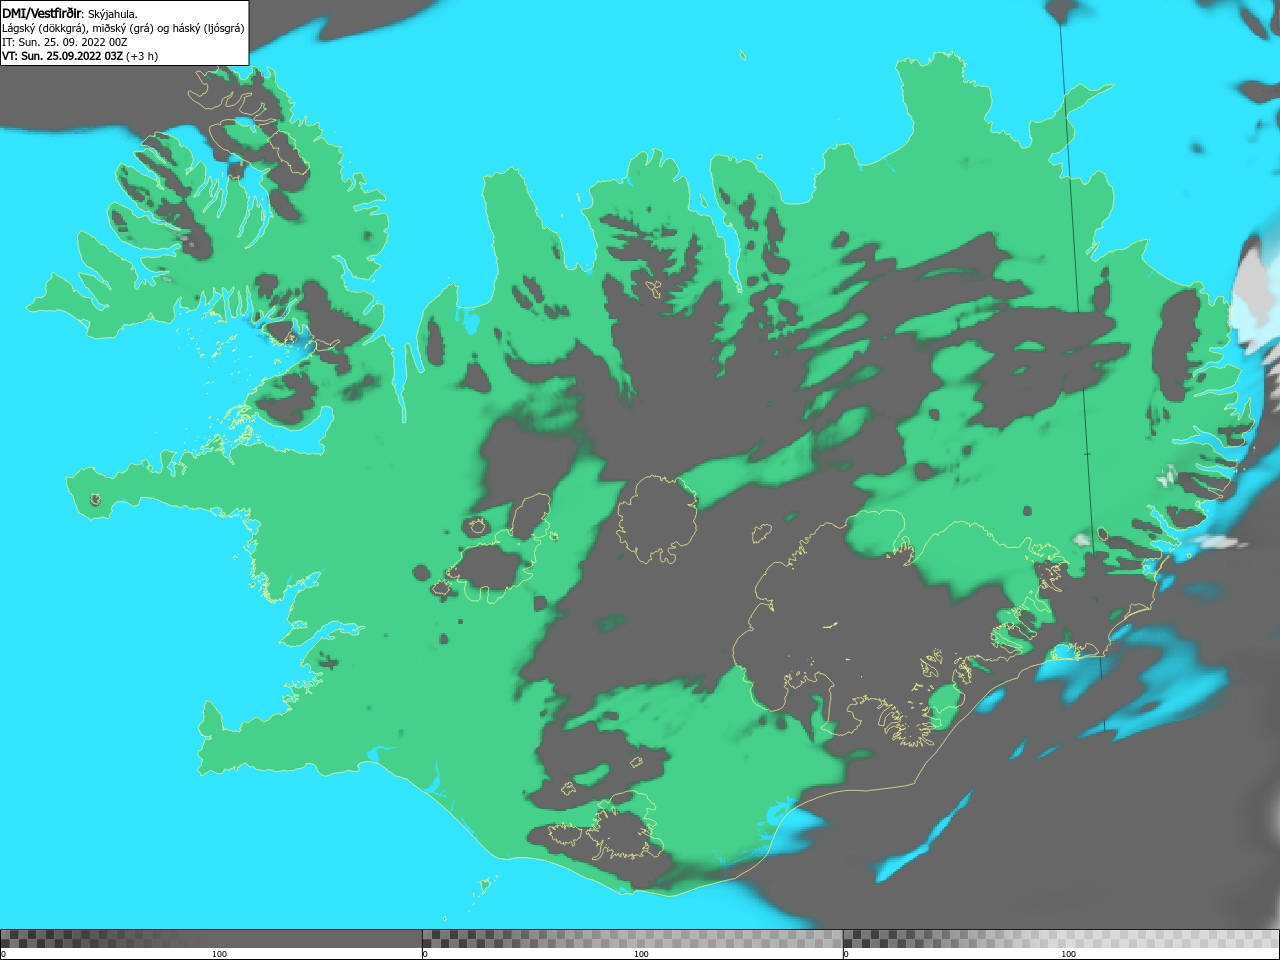Click the 'VT: Sun. 25.09.2022 03Z (+3 h)' line

[80, 56]
